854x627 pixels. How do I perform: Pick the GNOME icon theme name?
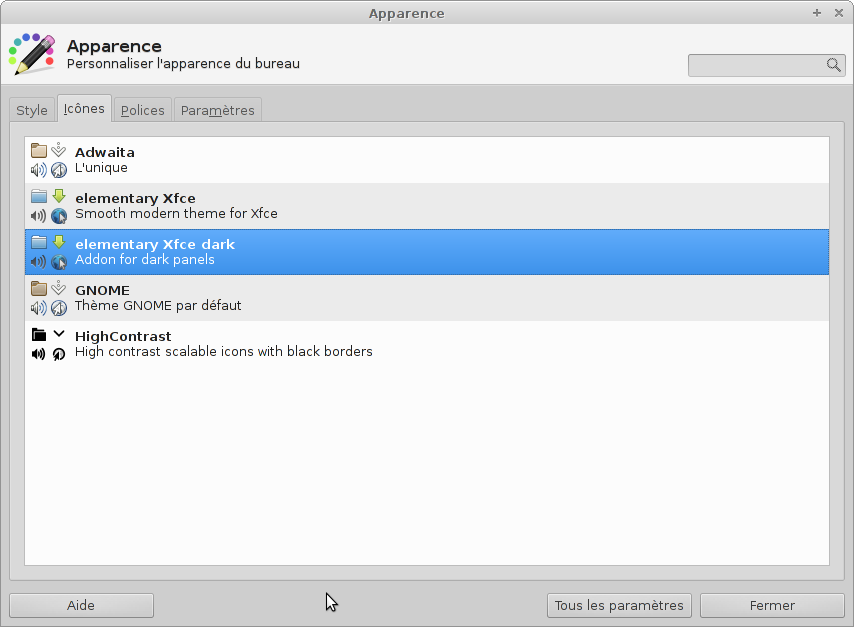[102, 290]
